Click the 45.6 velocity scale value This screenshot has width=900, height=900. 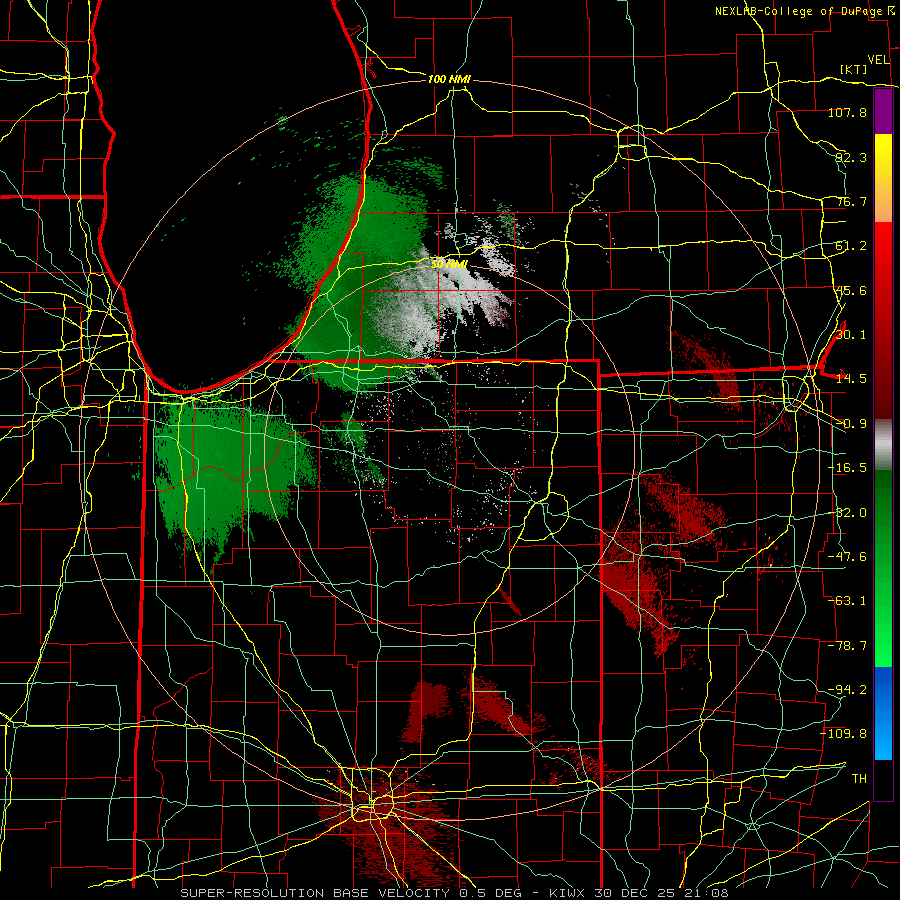[851, 290]
